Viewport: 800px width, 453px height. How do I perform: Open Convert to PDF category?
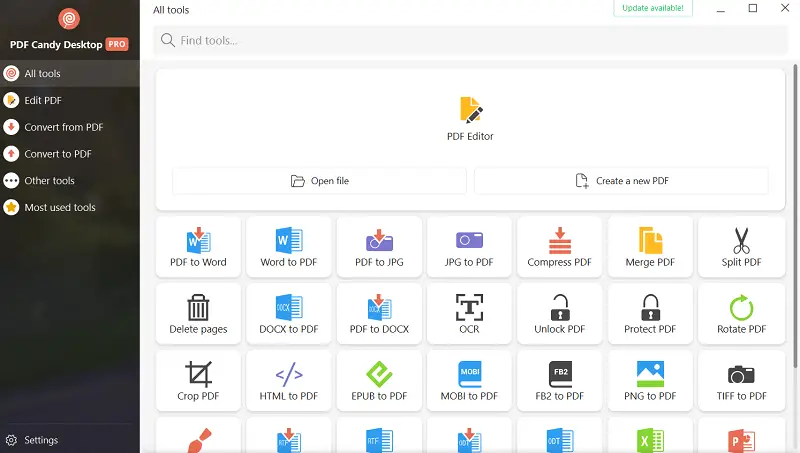(70, 154)
